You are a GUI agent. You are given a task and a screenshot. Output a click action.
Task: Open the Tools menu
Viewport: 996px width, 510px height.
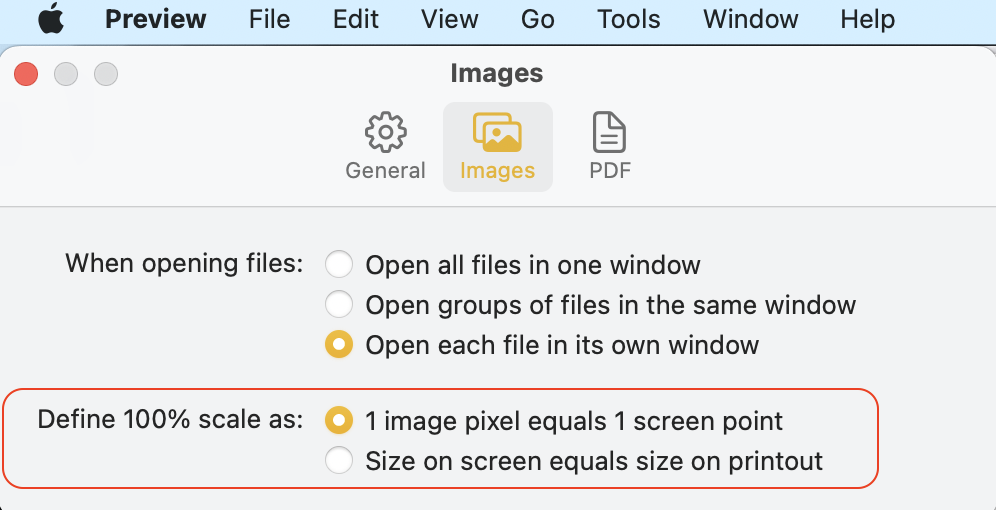(629, 19)
